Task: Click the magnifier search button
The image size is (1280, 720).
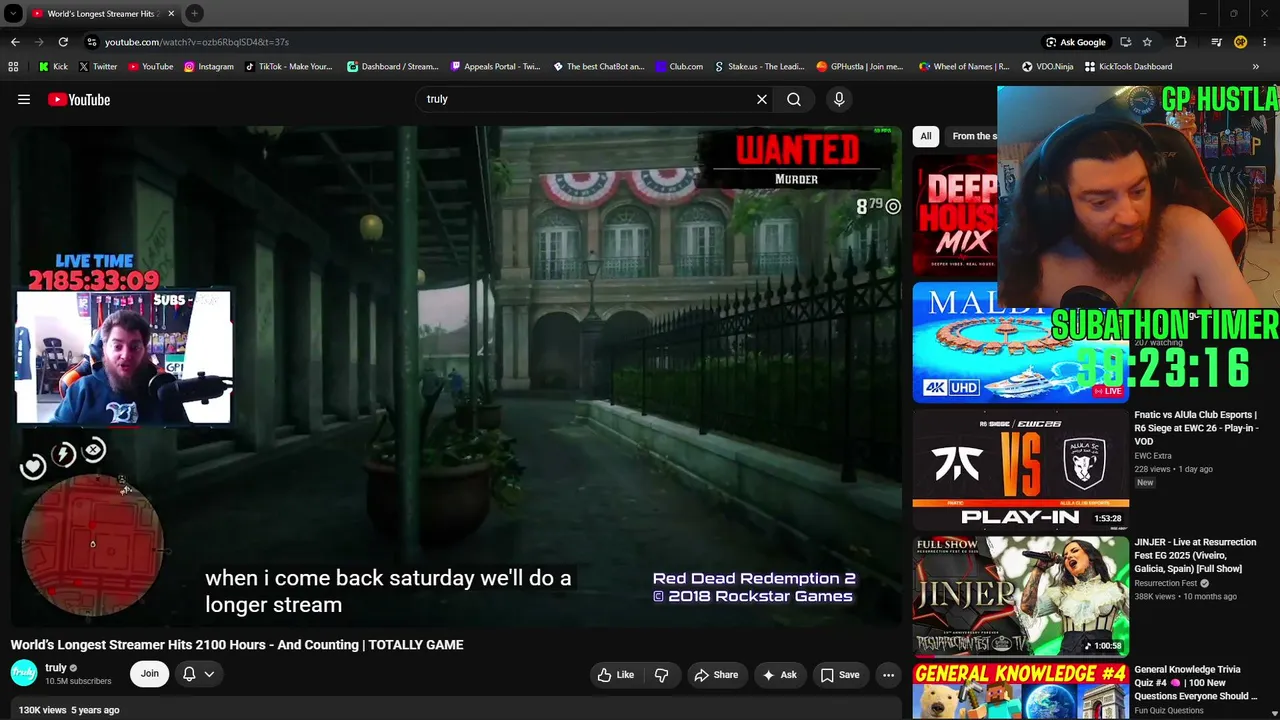Action: point(794,99)
